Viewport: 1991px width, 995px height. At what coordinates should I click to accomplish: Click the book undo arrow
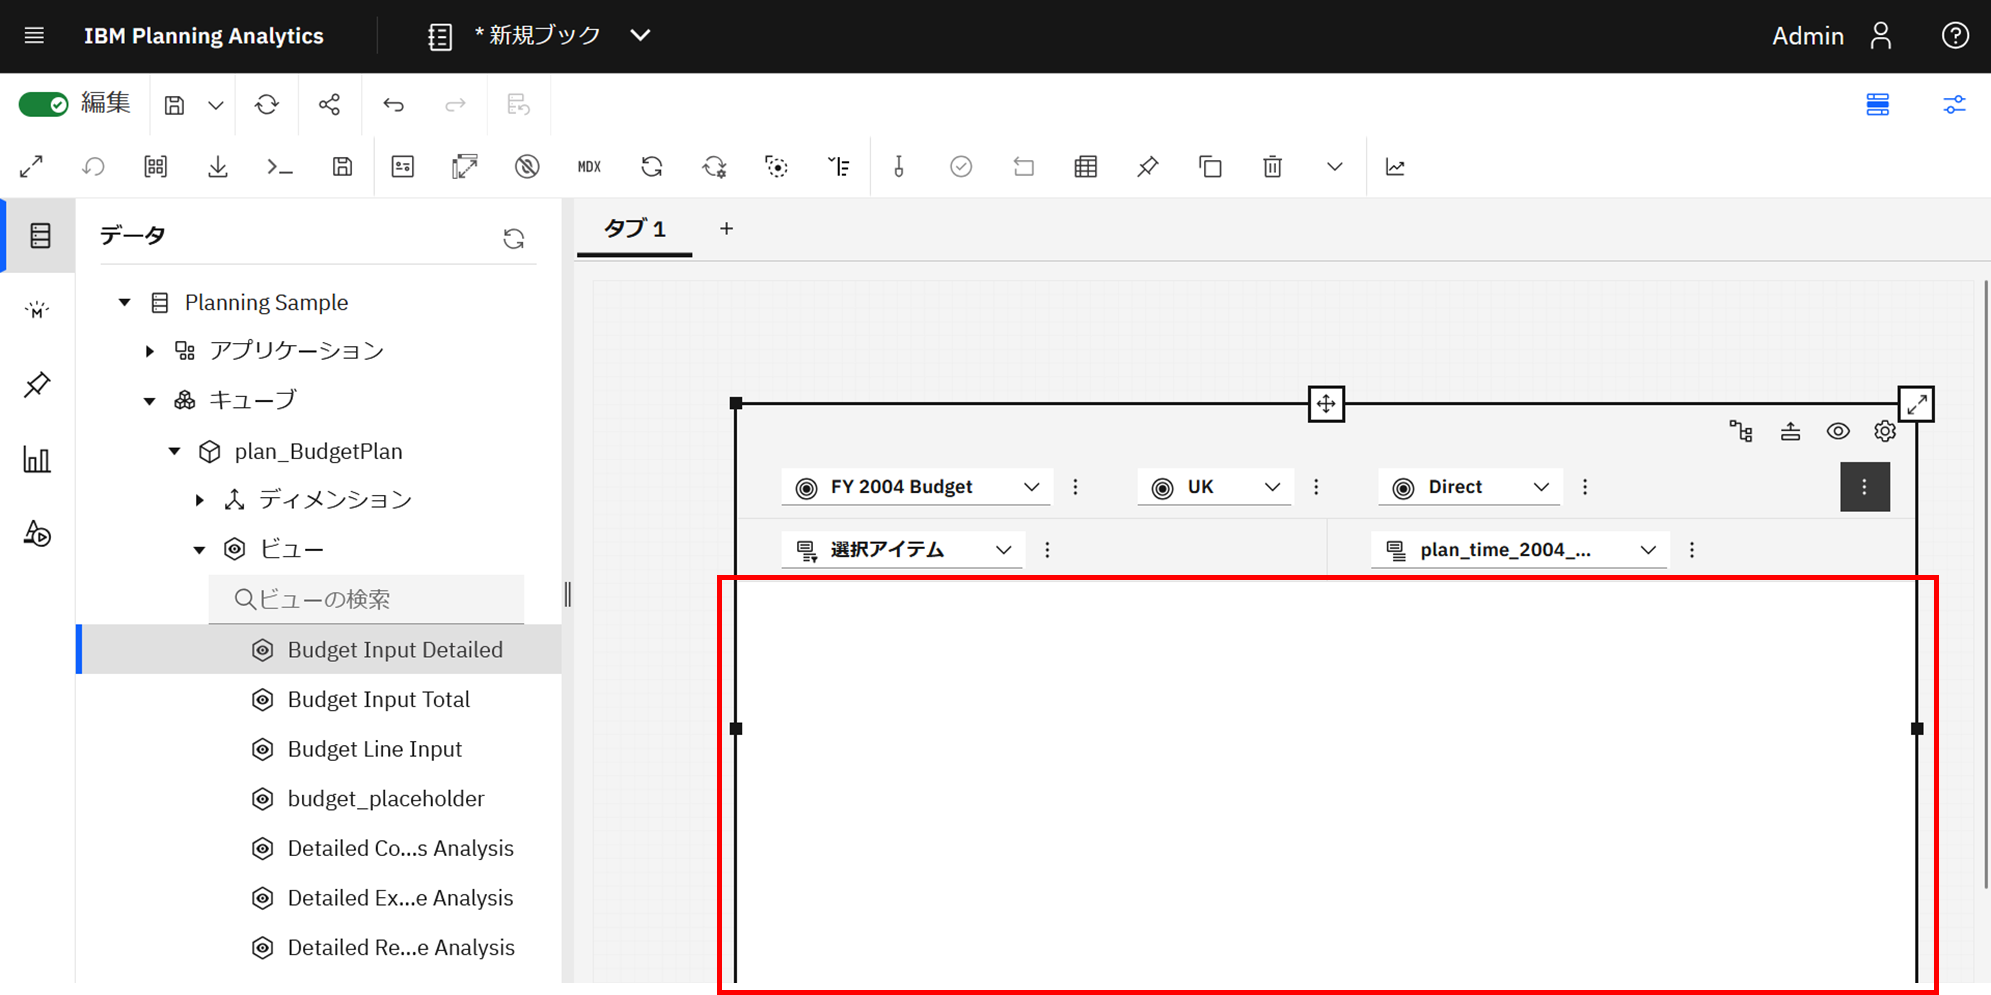(394, 105)
